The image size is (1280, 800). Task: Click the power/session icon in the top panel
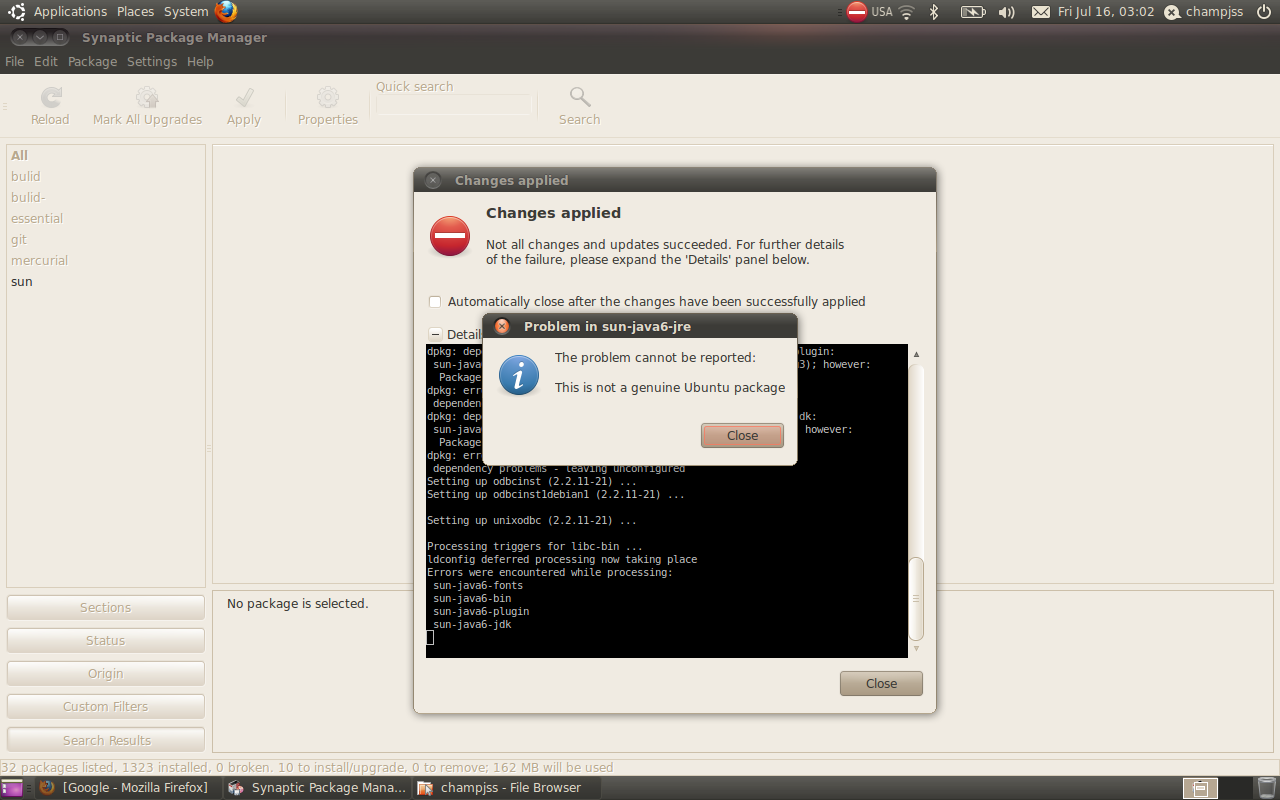1264,12
